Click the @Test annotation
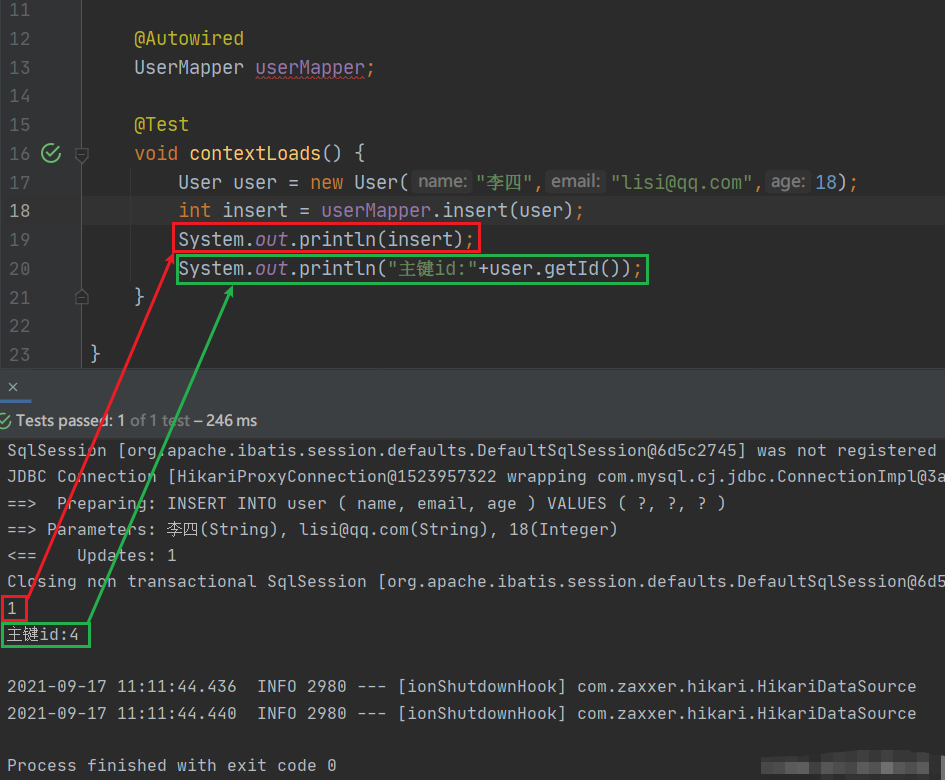The image size is (945, 780). point(162,125)
